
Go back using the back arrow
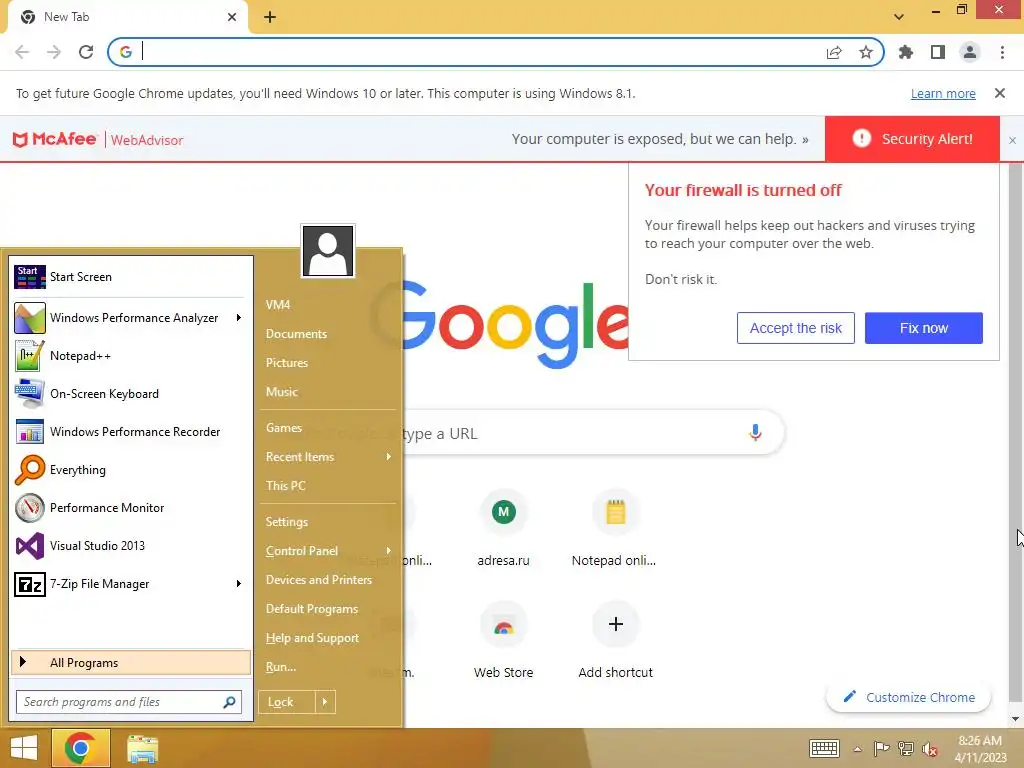(x=22, y=52)
